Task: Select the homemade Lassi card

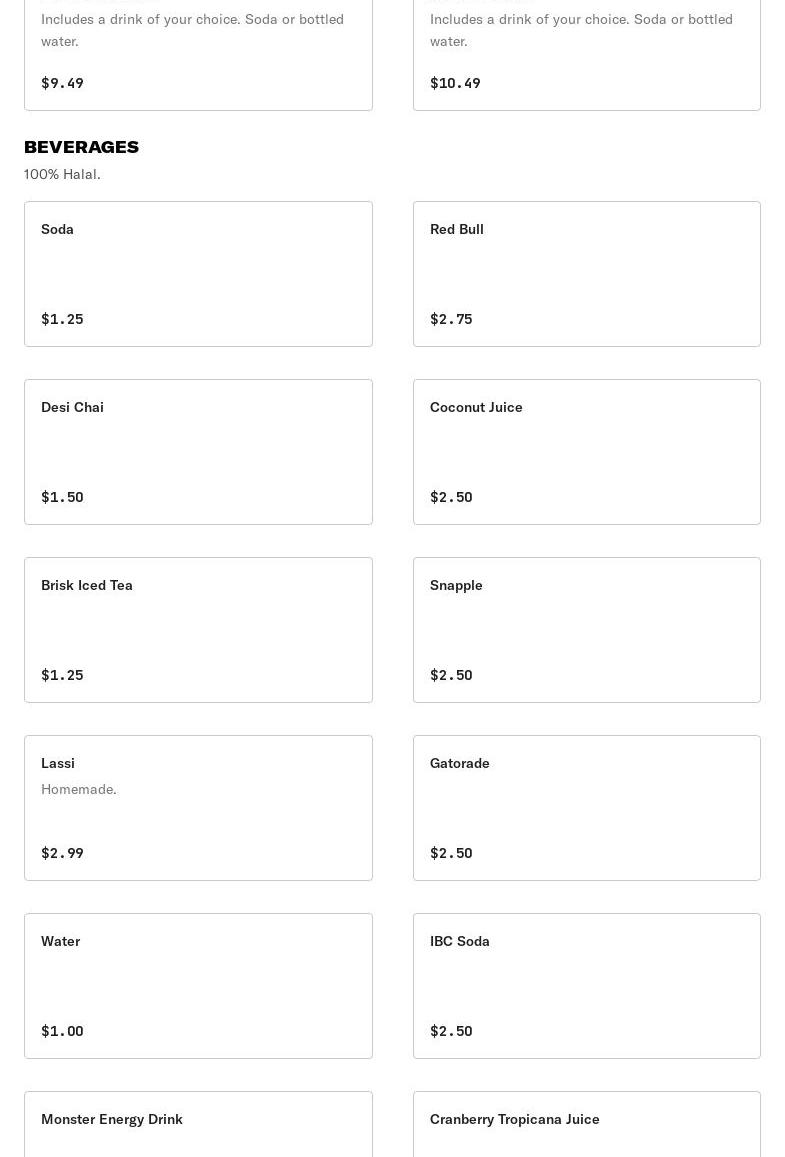Action: click(198, 807)
